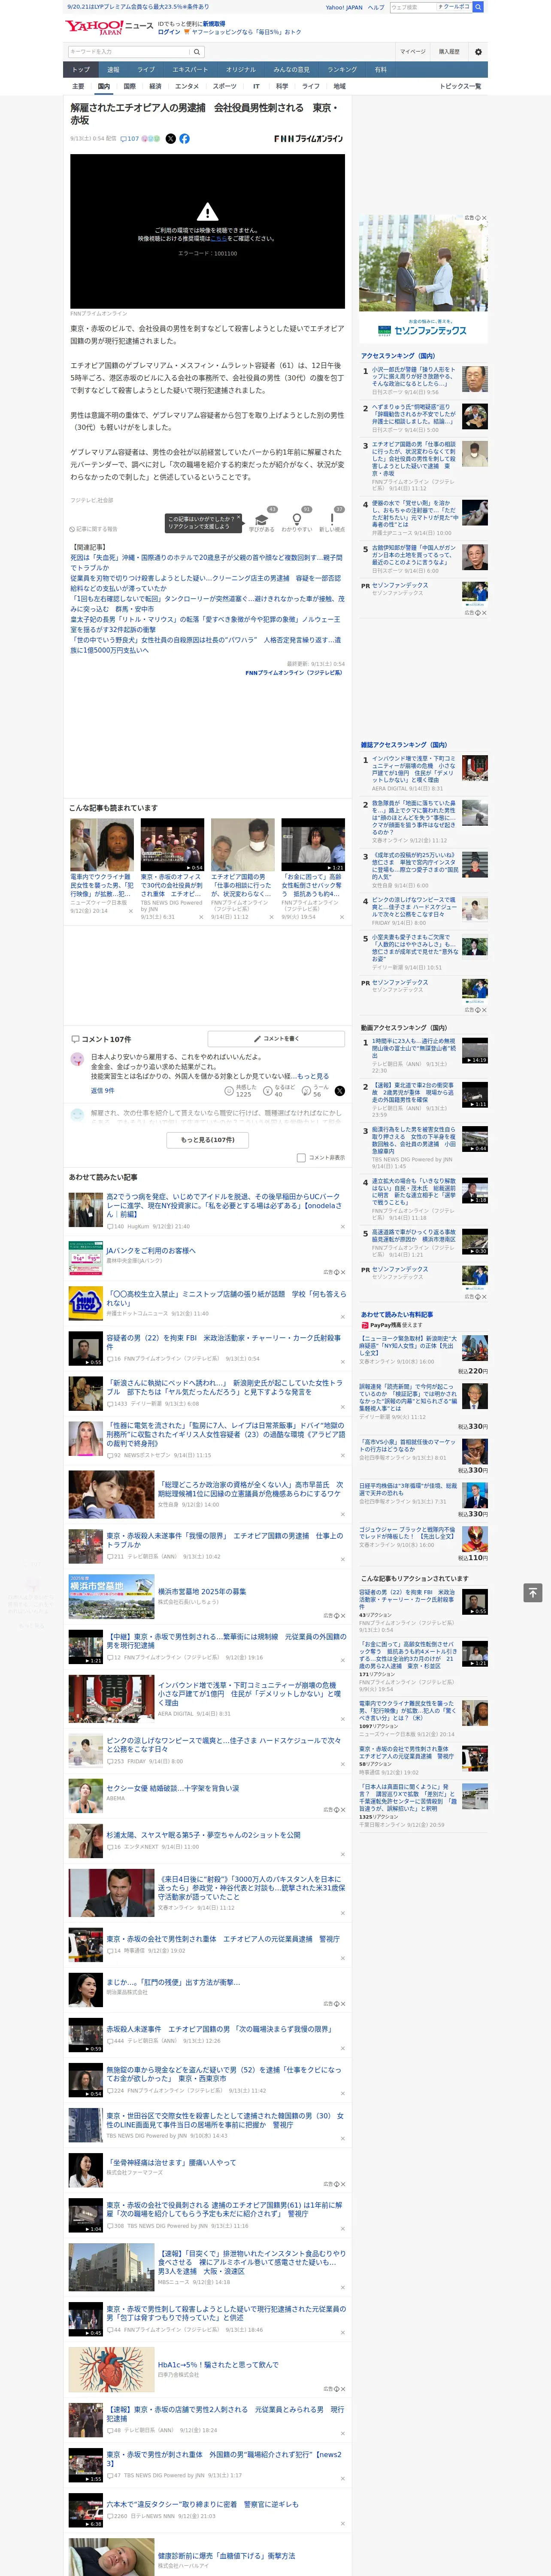This screenshot has width=551, height=2576.
Task: Click the keyword search input field
Action: click(129, 51)
